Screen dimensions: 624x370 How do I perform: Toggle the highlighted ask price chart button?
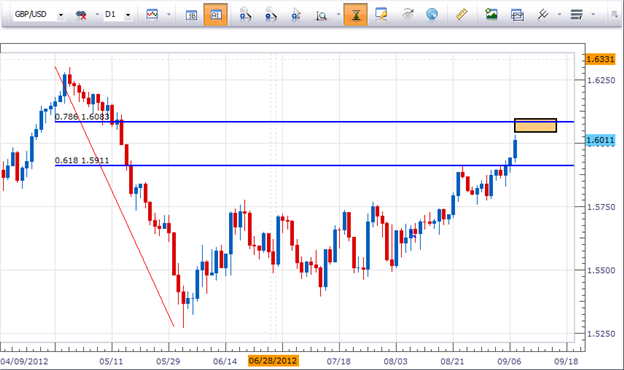click(215, 15)
